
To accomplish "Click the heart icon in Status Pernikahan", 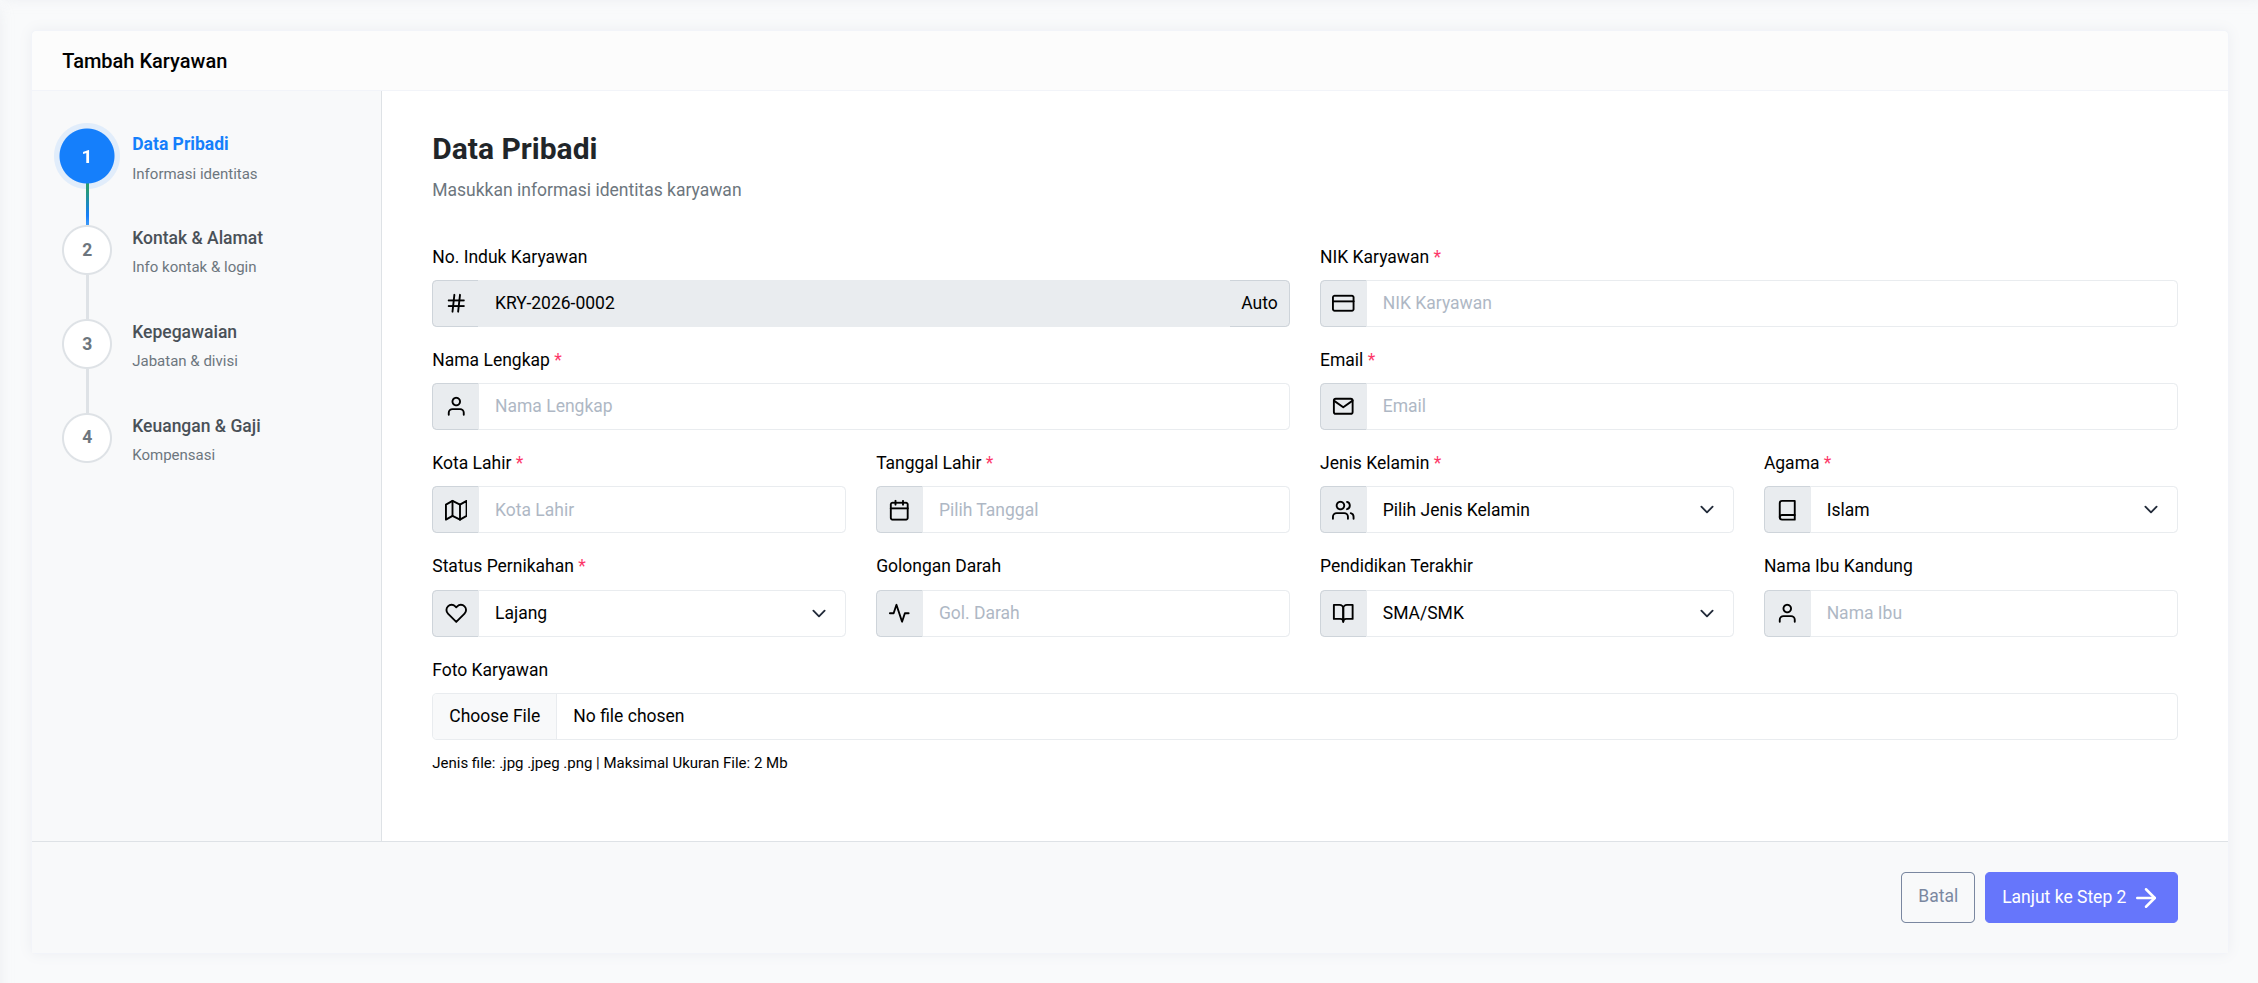I will coord(456,613).
